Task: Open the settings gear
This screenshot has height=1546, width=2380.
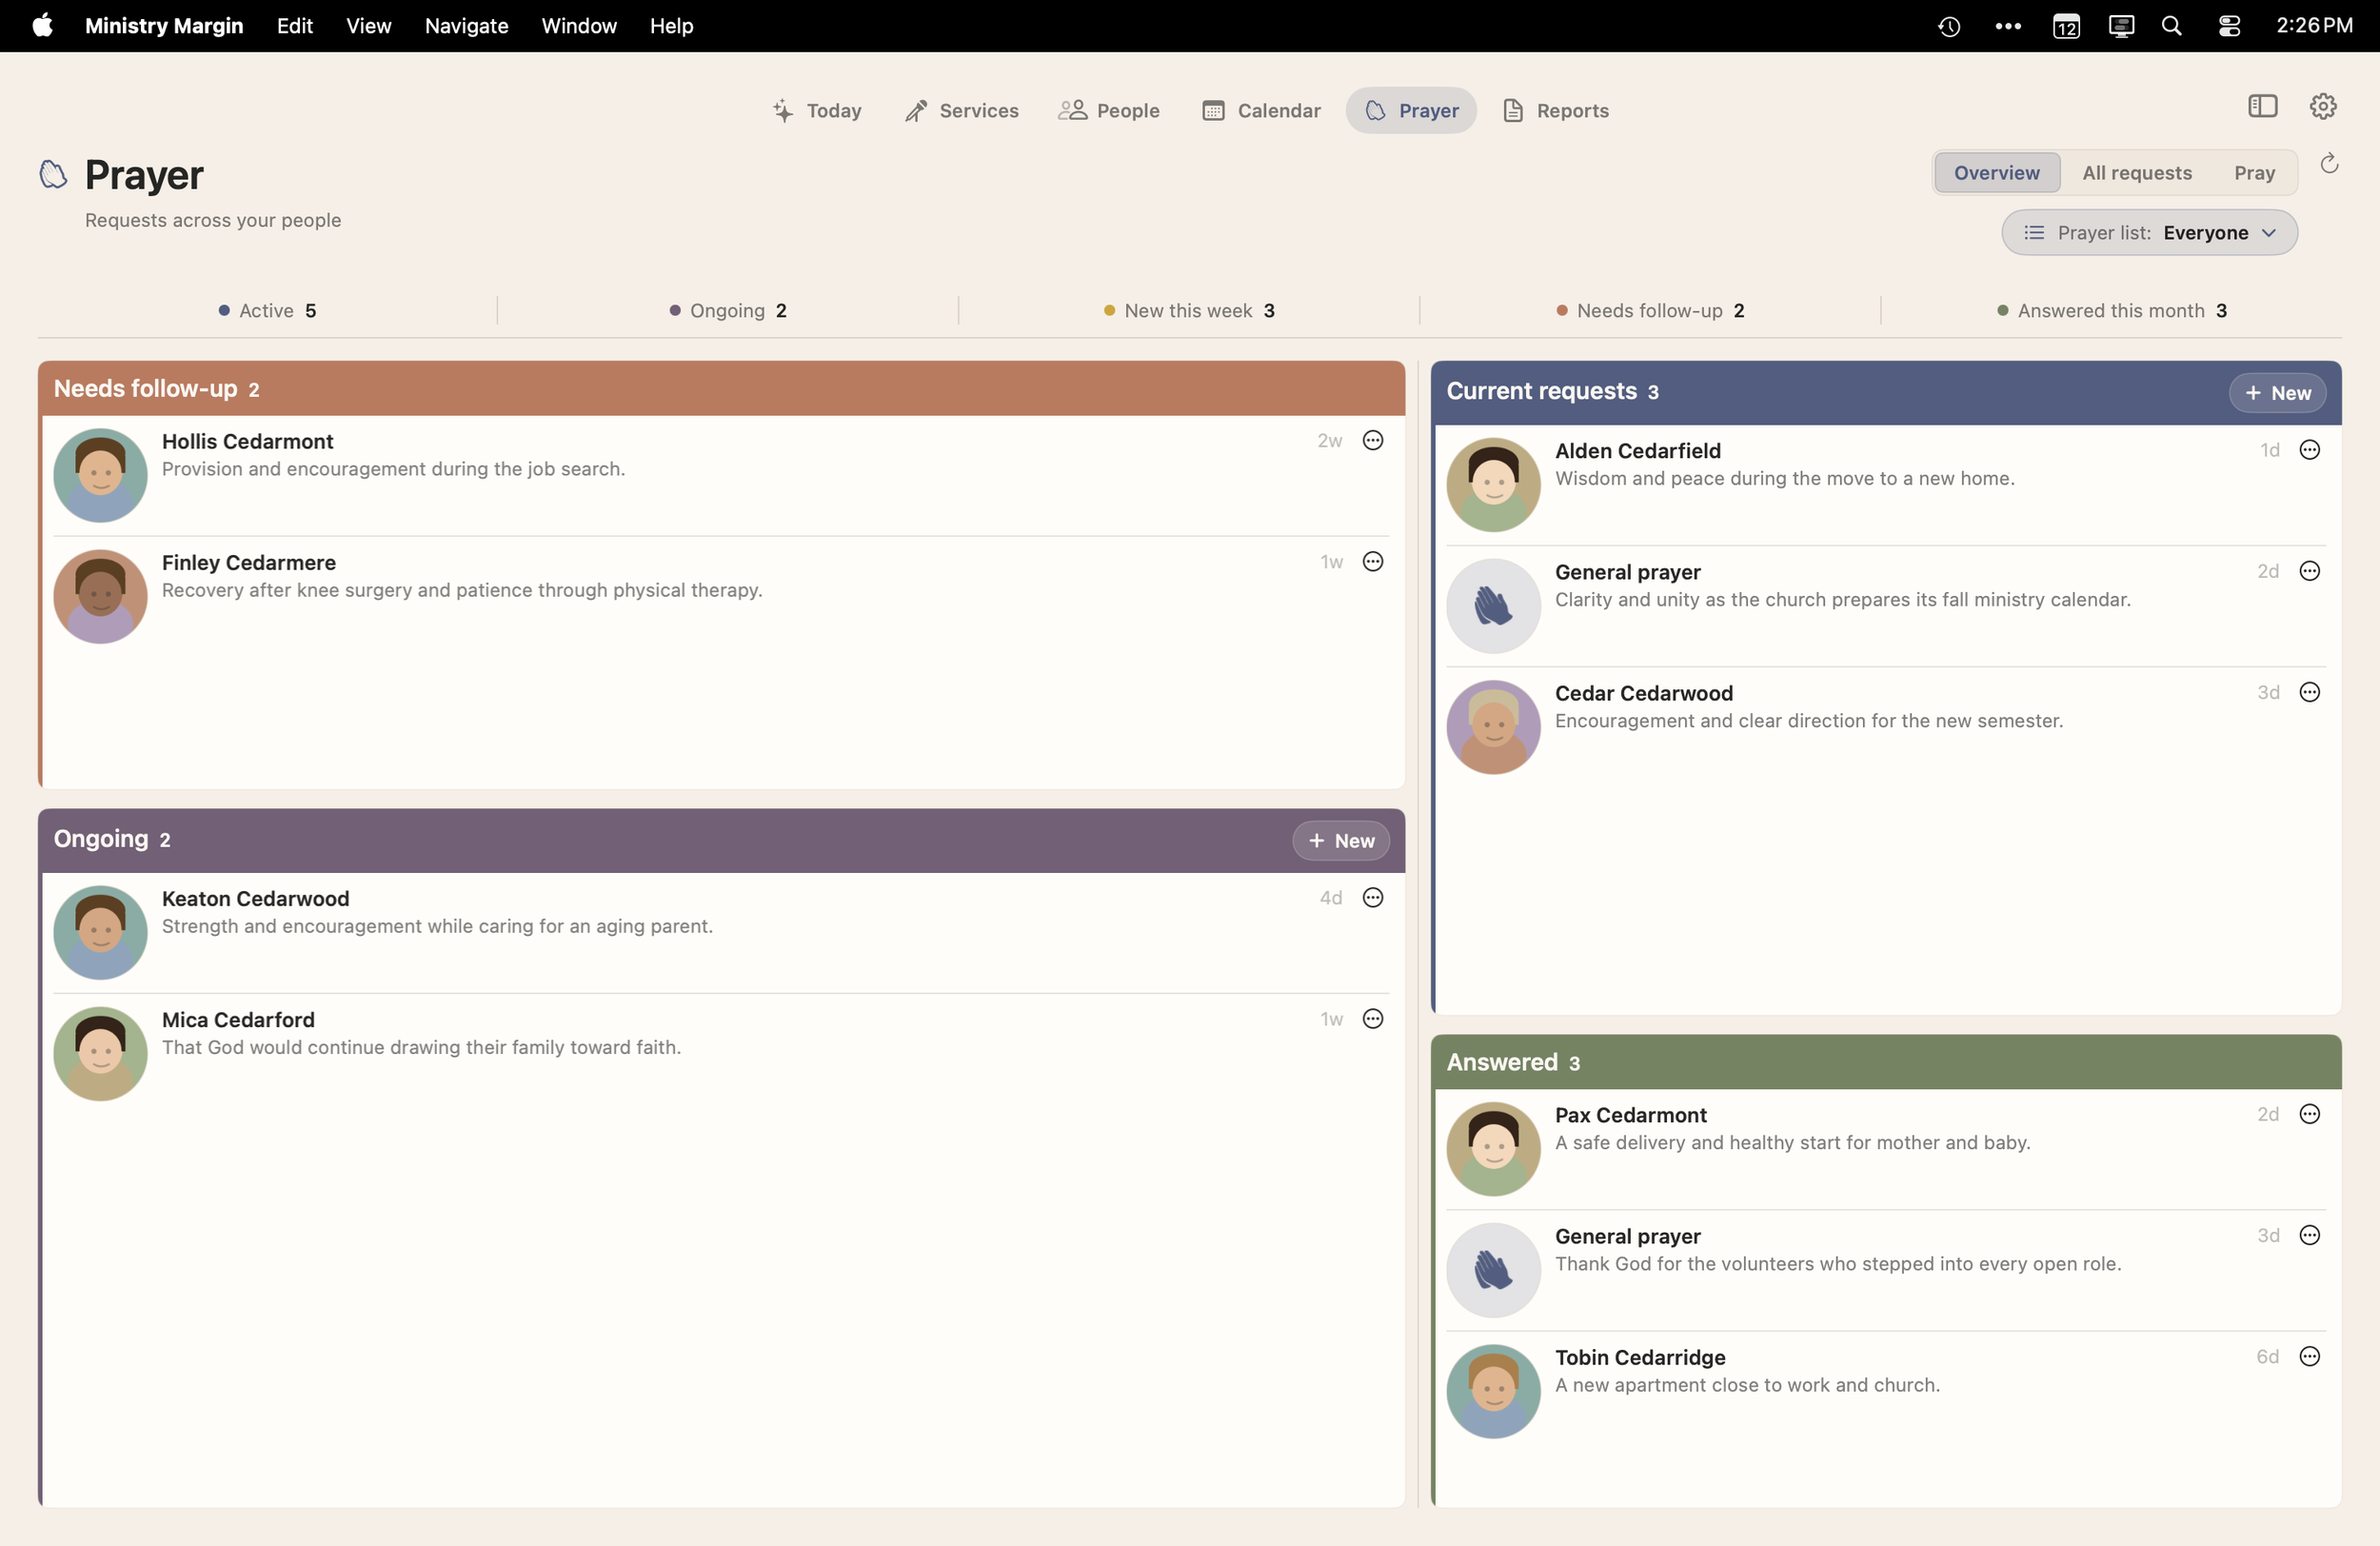Action: [2322, 106]
